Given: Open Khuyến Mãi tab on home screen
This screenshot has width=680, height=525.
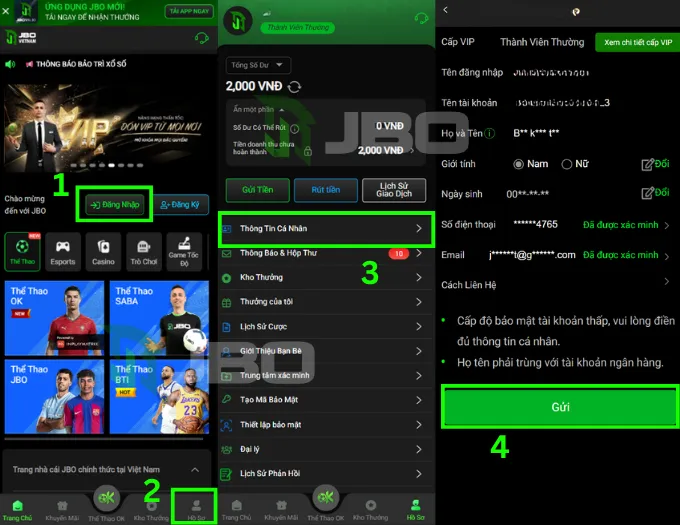Looking at the screenshot, I should (62, 510).
